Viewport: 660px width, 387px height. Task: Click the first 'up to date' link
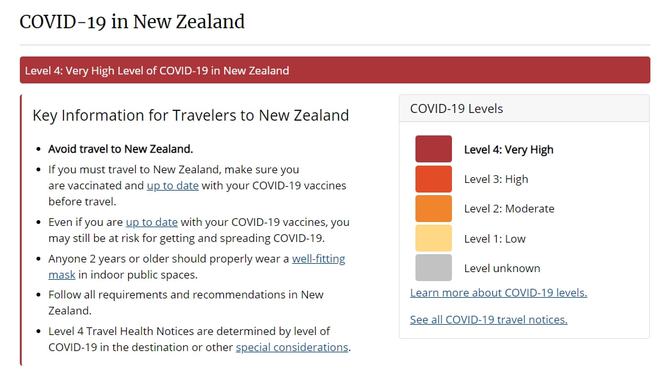(x=173, y=186)
